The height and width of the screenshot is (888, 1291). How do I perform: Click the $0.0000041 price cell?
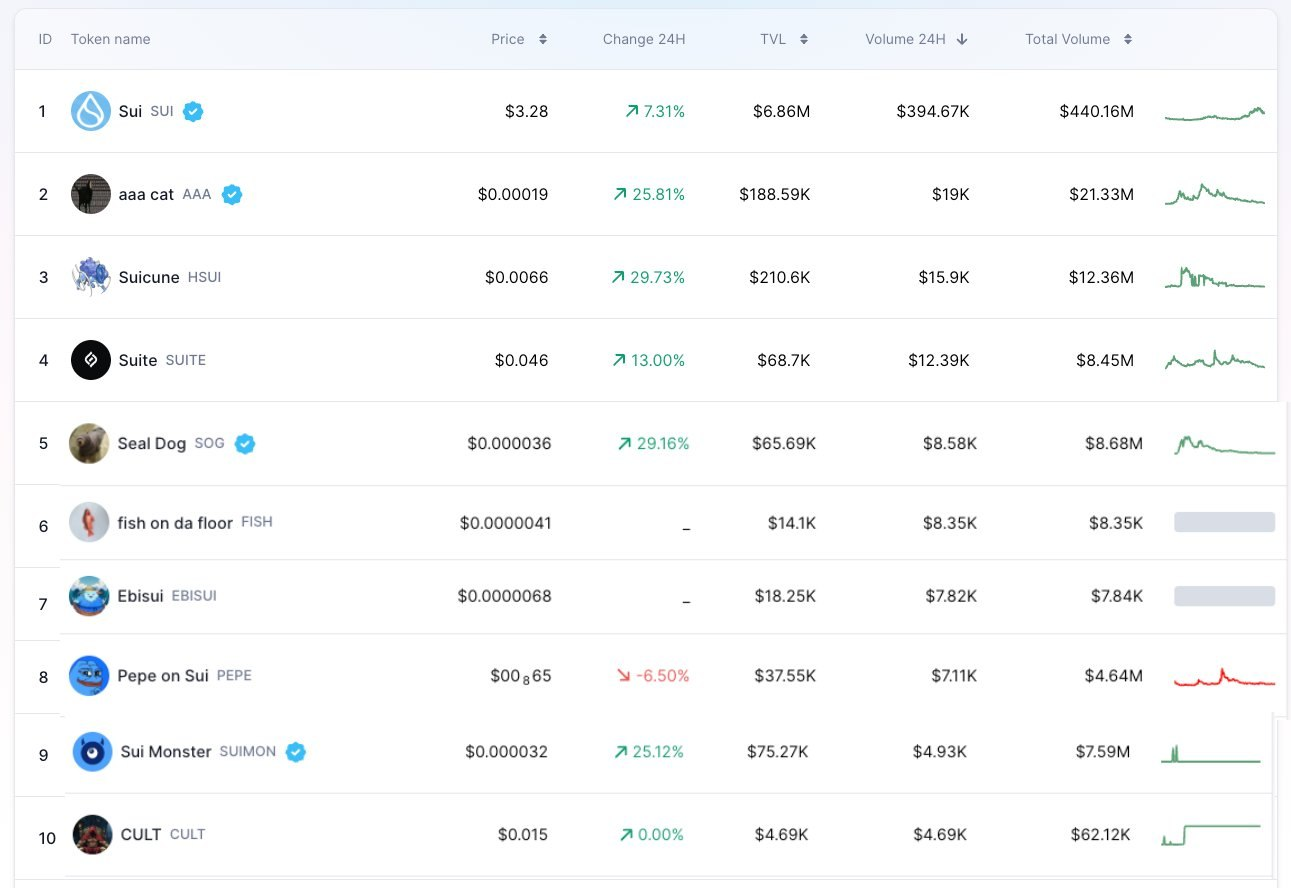coord(506,522)
